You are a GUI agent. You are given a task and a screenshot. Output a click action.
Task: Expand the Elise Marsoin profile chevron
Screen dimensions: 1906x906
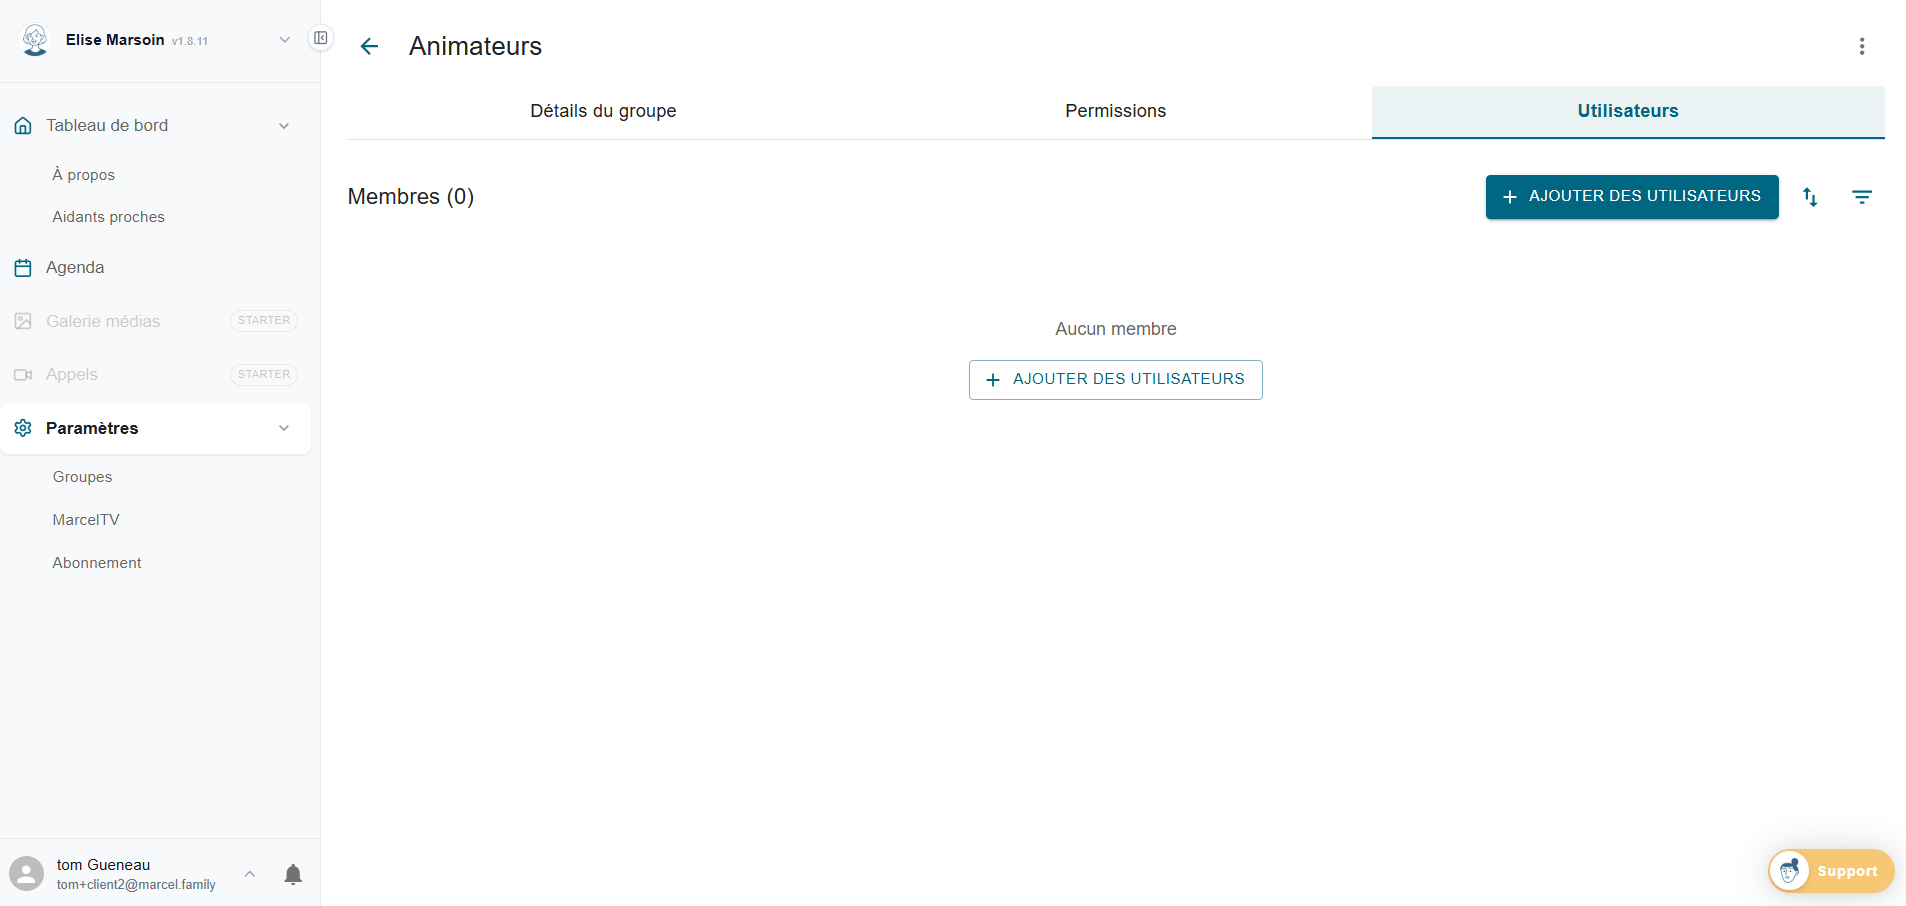coord(284,39)
